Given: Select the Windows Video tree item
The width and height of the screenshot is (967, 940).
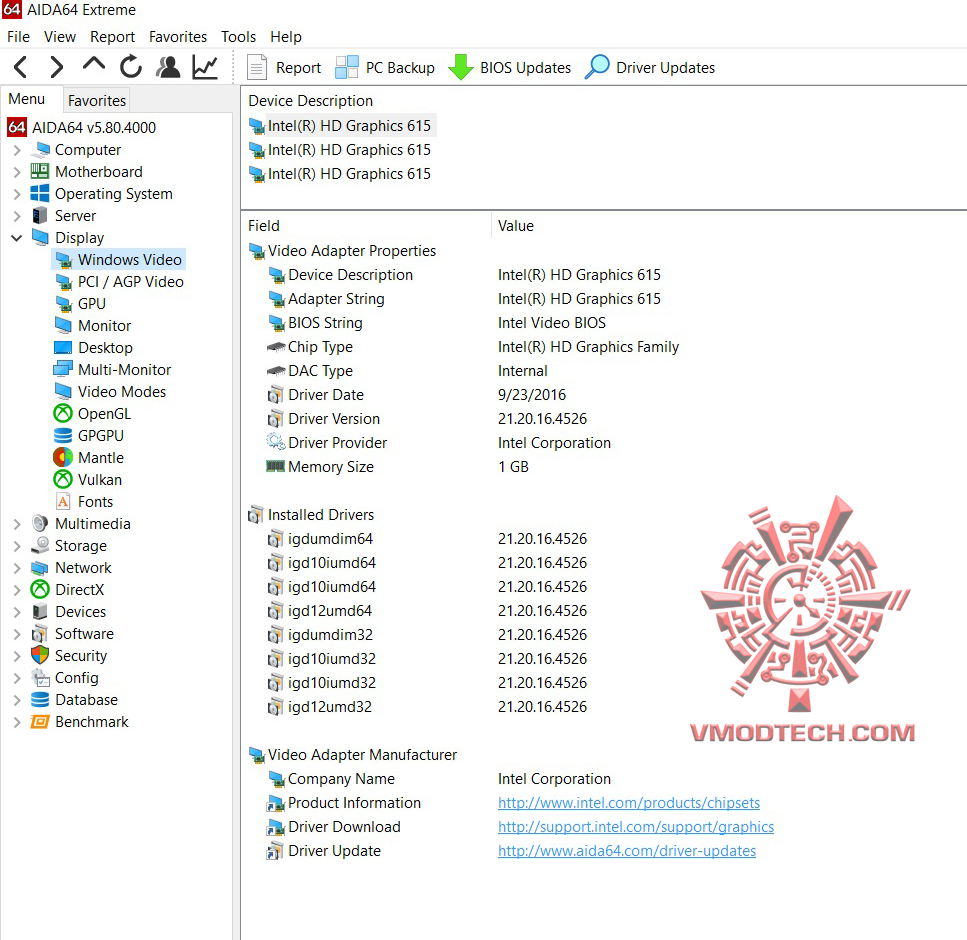Looking at the screenshot, I should pyautogui.click(x=119, y=260).
